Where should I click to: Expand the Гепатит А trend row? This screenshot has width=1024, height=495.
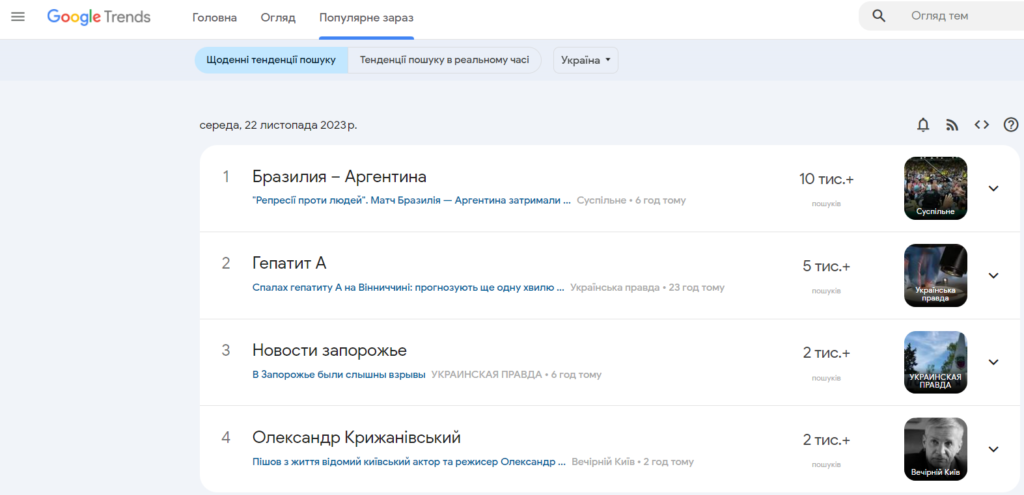pos(993,275)
